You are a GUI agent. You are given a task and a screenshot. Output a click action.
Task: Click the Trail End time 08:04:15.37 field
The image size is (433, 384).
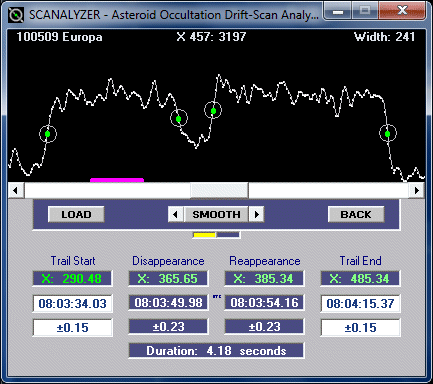(360, 303)
